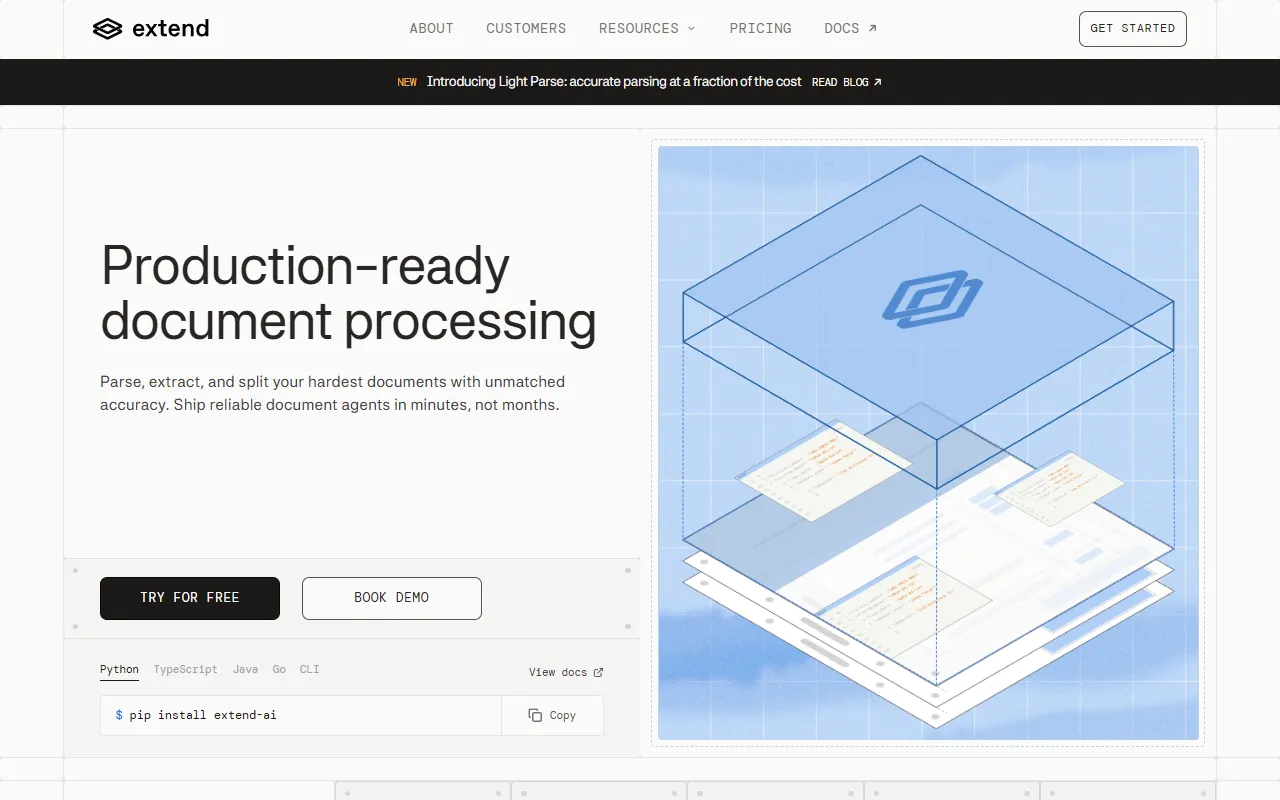Viewport: 1280px width, 800px height.
Task: Click the NEW badge in the banner
Action: [407, 82]
